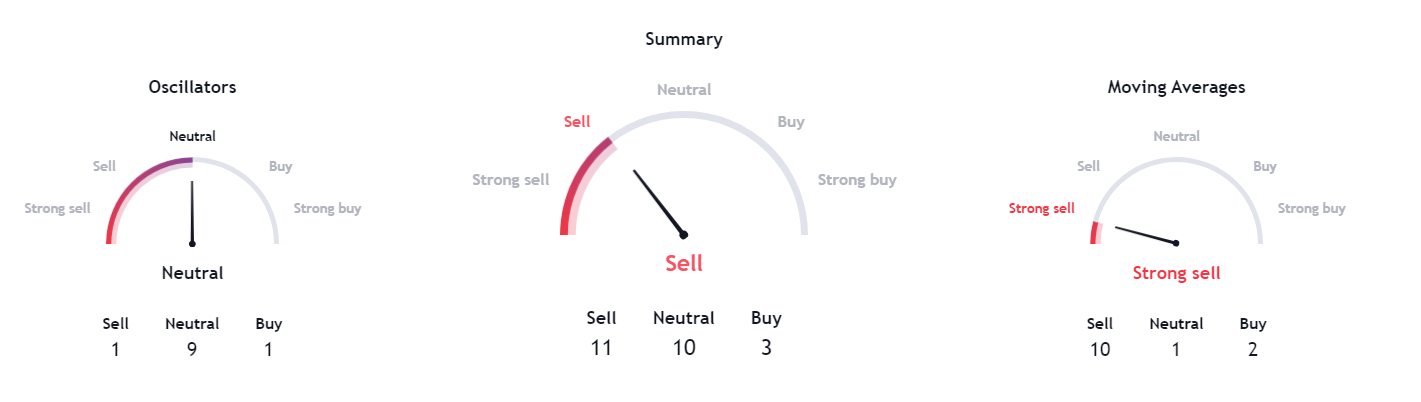This screenshot has width=1421, height=402.
Task: Click the Moving Averages gauge needle
Action: 1146,235
